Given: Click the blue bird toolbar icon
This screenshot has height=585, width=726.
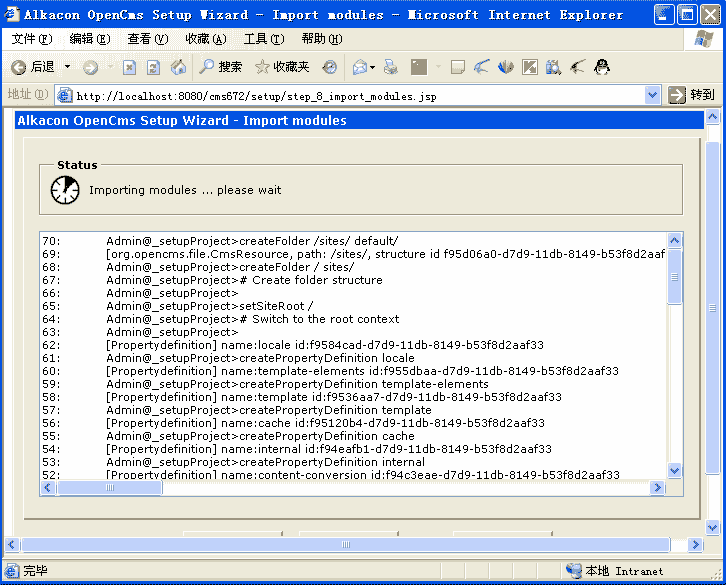Looking at the screenshot, I should click(482, 68).
